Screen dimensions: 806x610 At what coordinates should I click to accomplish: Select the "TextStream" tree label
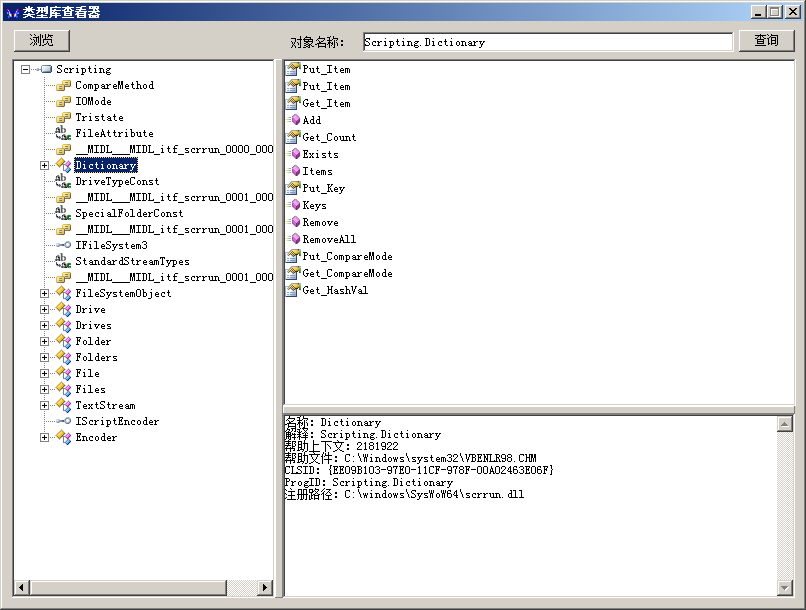[105, 405]
